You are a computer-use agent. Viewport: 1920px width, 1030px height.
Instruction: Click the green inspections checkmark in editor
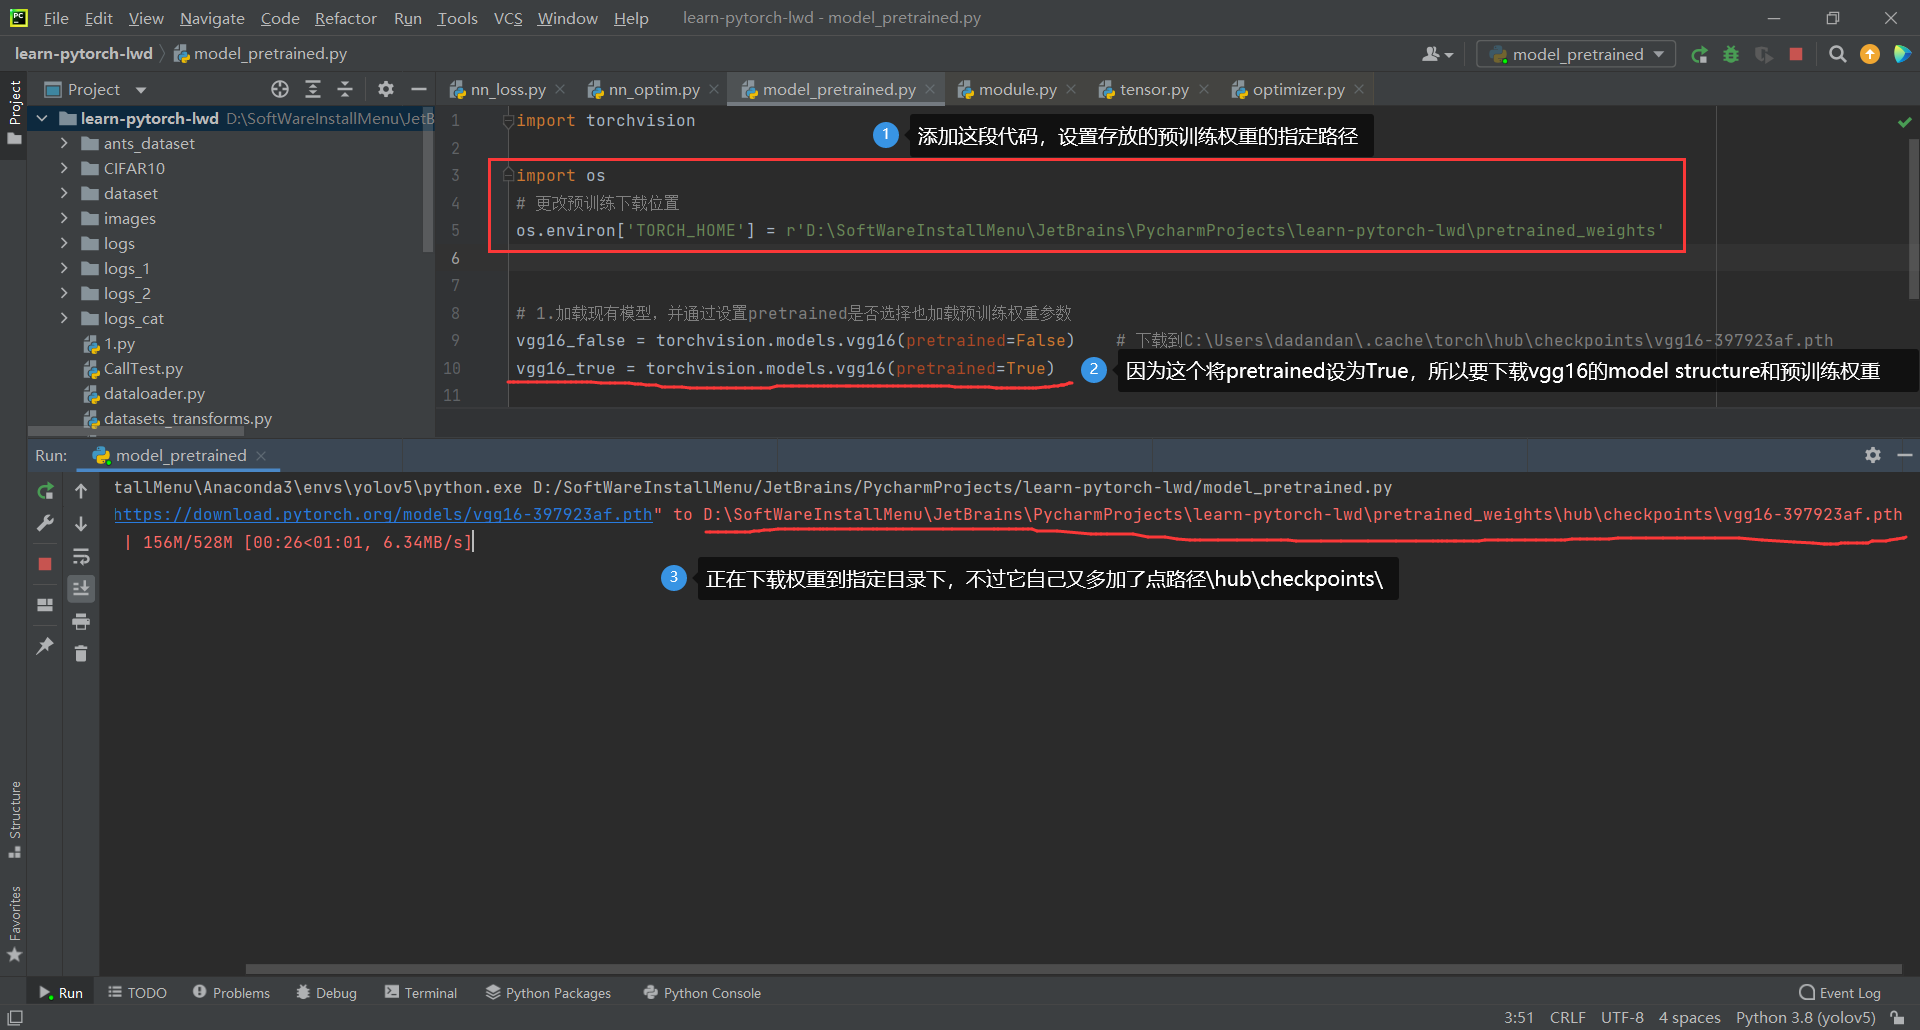tap(1904, 122)
